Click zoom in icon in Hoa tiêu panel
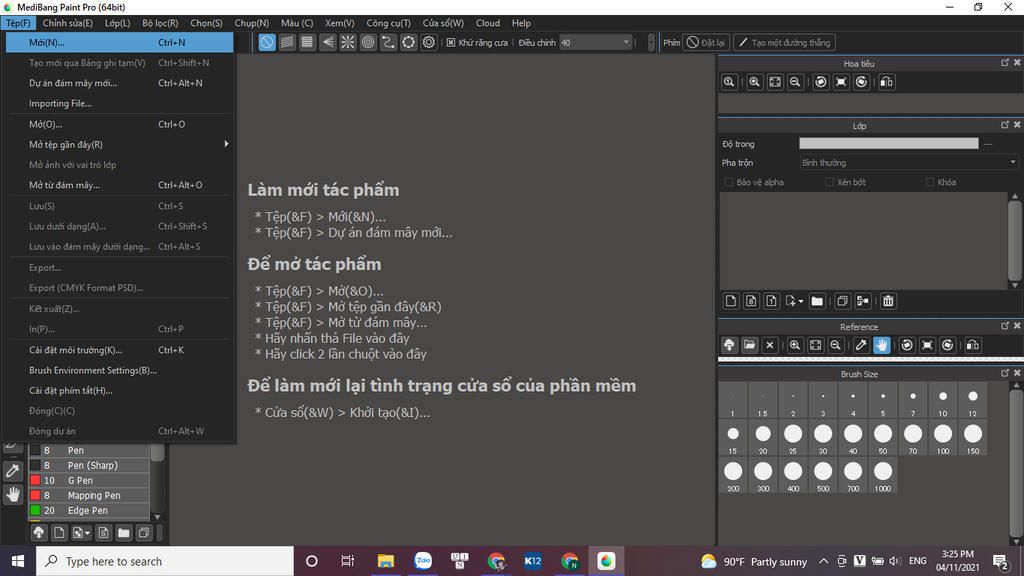 754,82
